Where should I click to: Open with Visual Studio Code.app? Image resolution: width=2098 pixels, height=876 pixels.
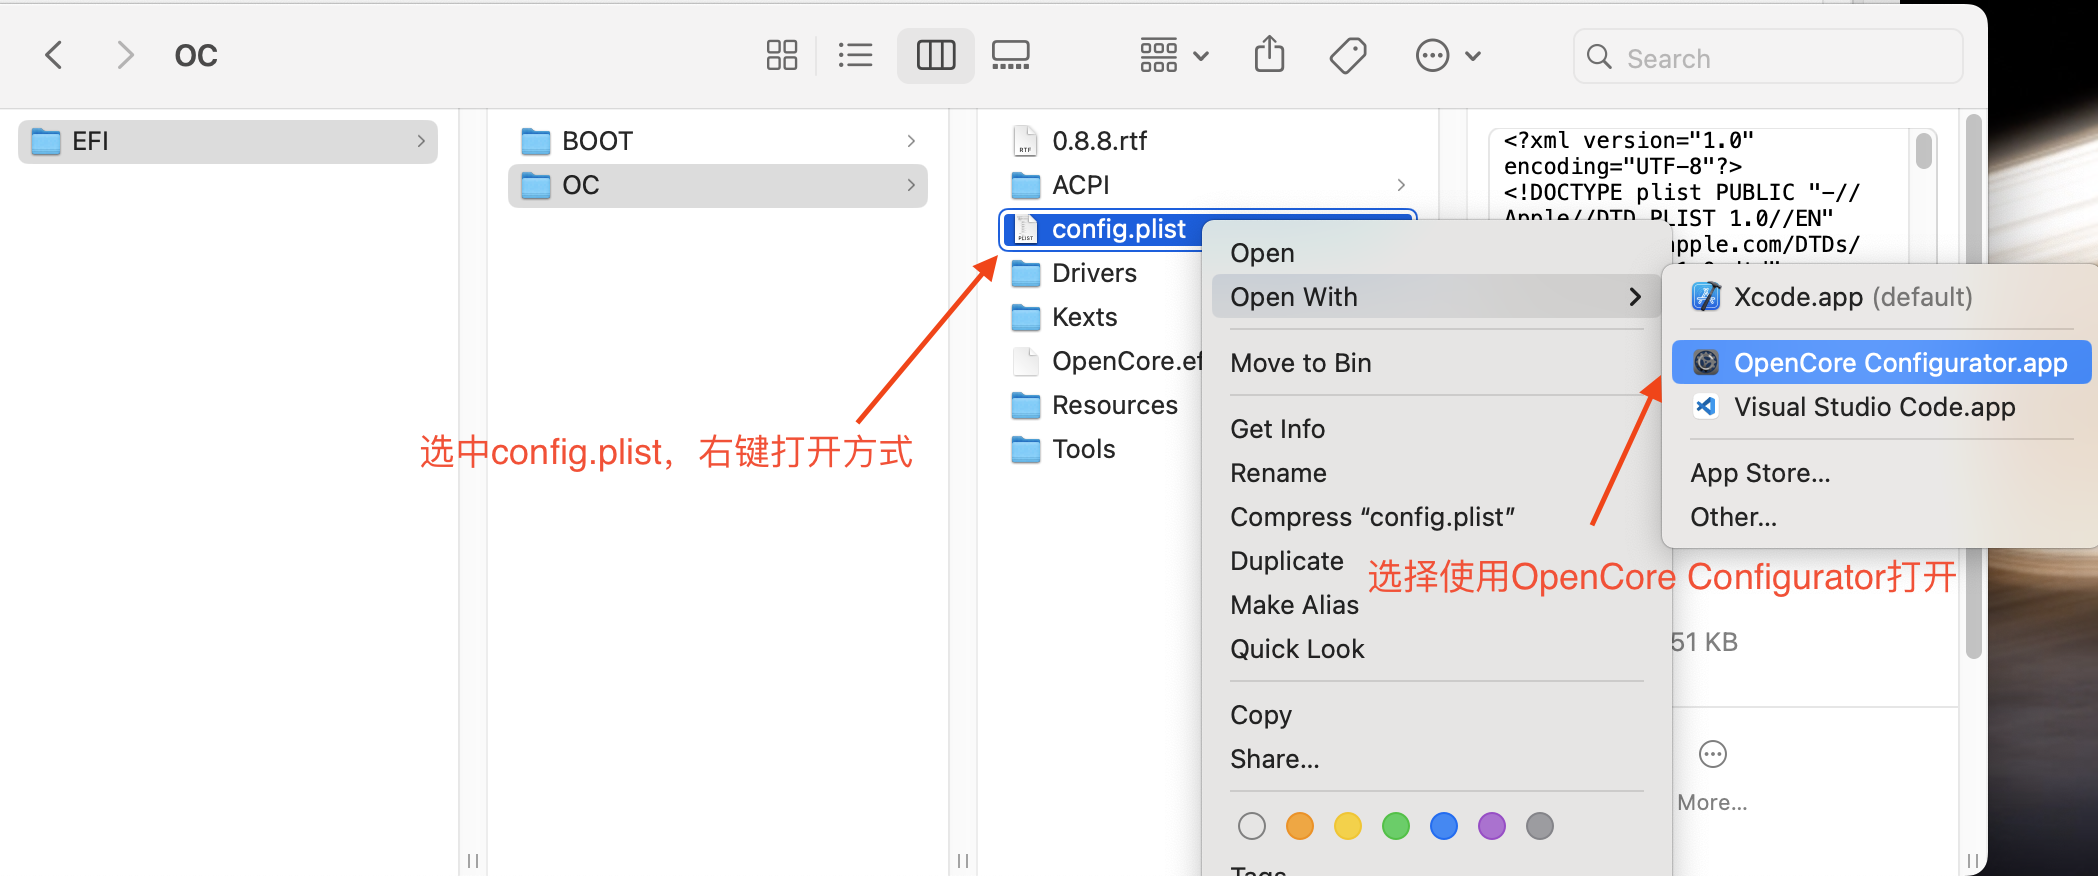(x=1881, y=407)
